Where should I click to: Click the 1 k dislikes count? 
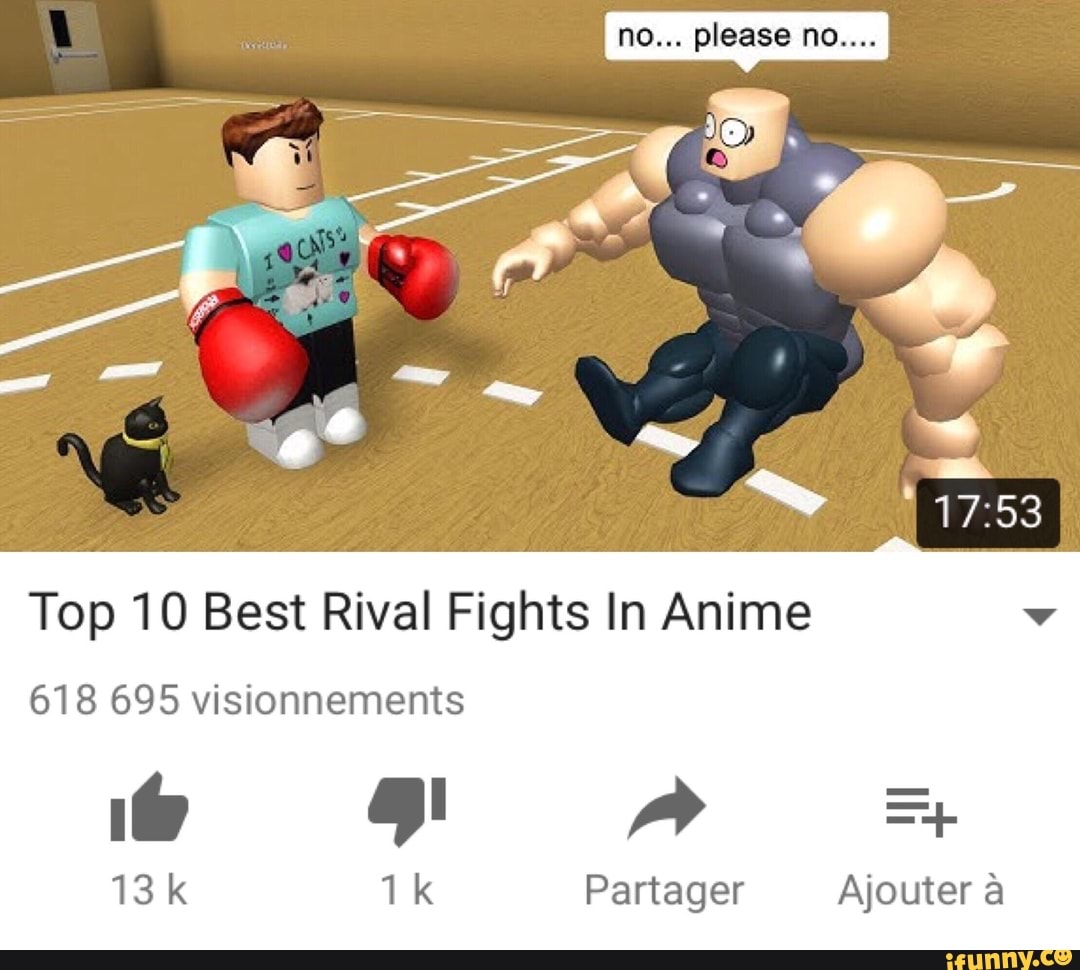pos(407,889)
